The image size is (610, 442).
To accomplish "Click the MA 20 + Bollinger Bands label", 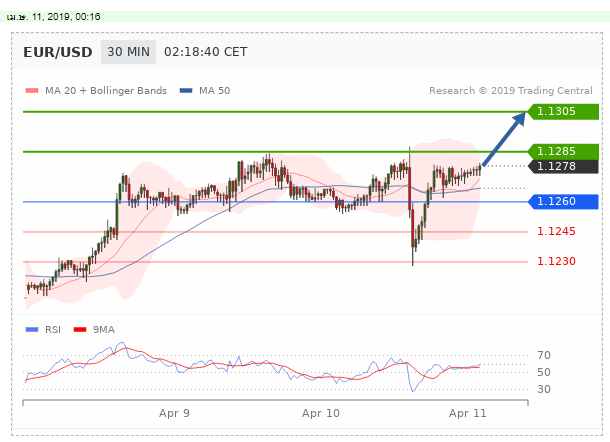I will pyautogui.click(x=106, y=91).
